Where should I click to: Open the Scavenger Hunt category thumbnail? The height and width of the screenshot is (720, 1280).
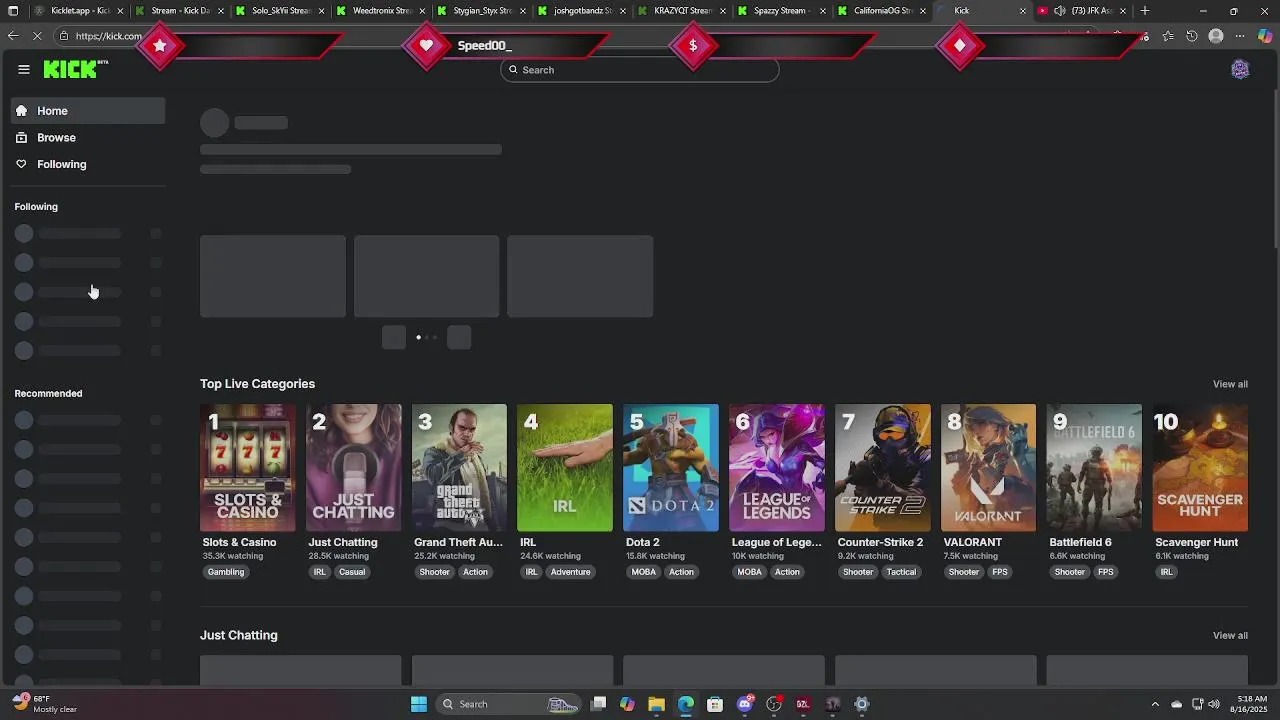point(1200,468)
